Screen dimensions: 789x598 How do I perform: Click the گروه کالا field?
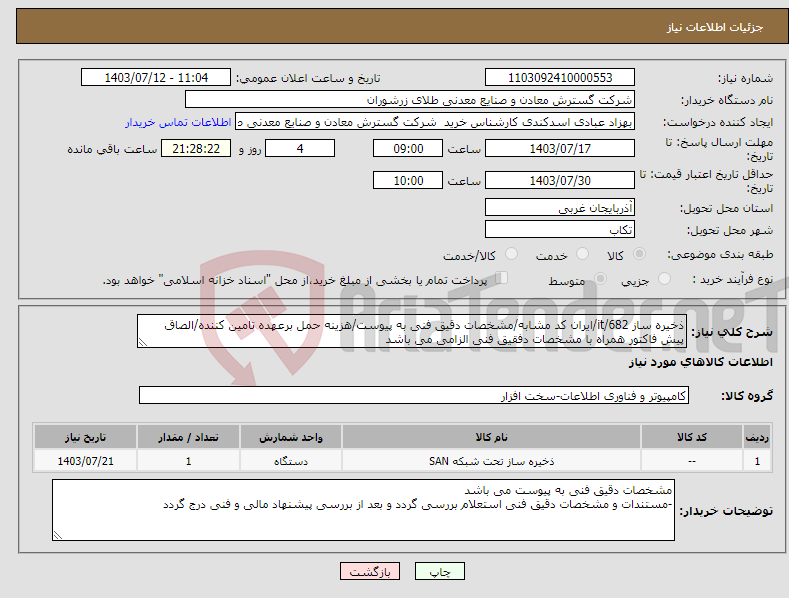pyautogui.click(x=414, y=396)
